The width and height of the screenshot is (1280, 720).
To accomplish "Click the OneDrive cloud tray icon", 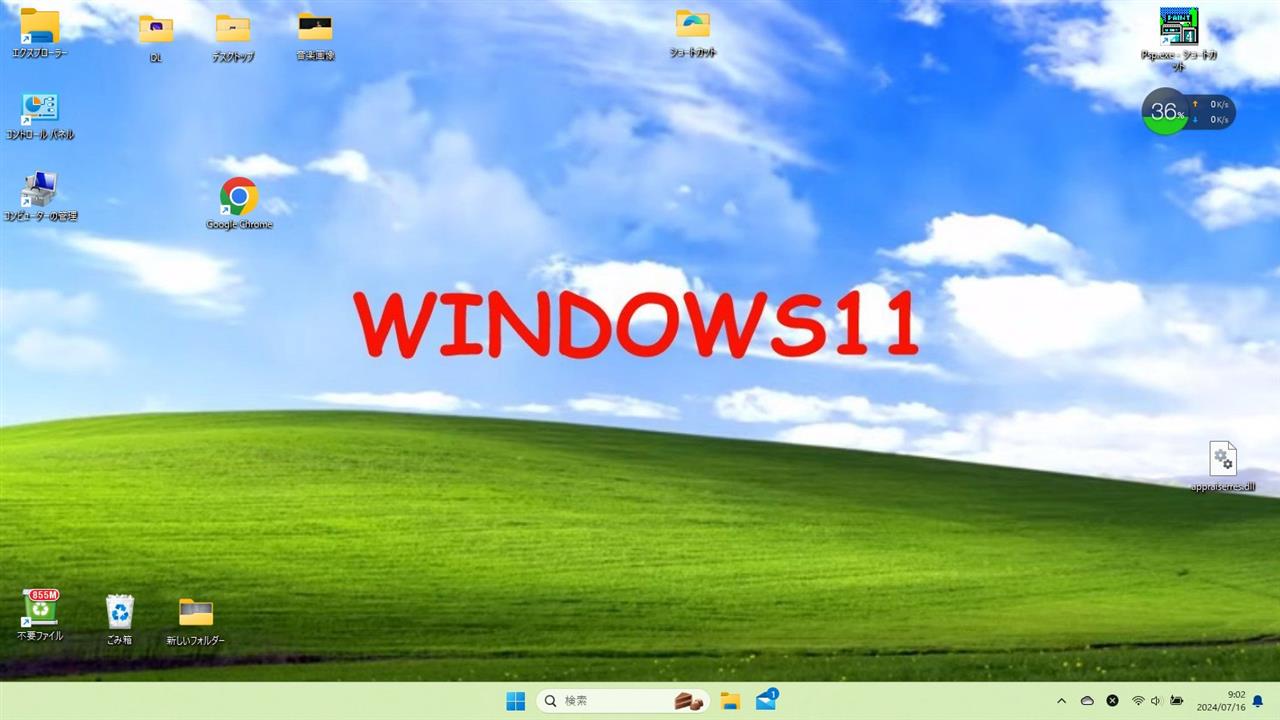I will click(x=1087, y=701).
